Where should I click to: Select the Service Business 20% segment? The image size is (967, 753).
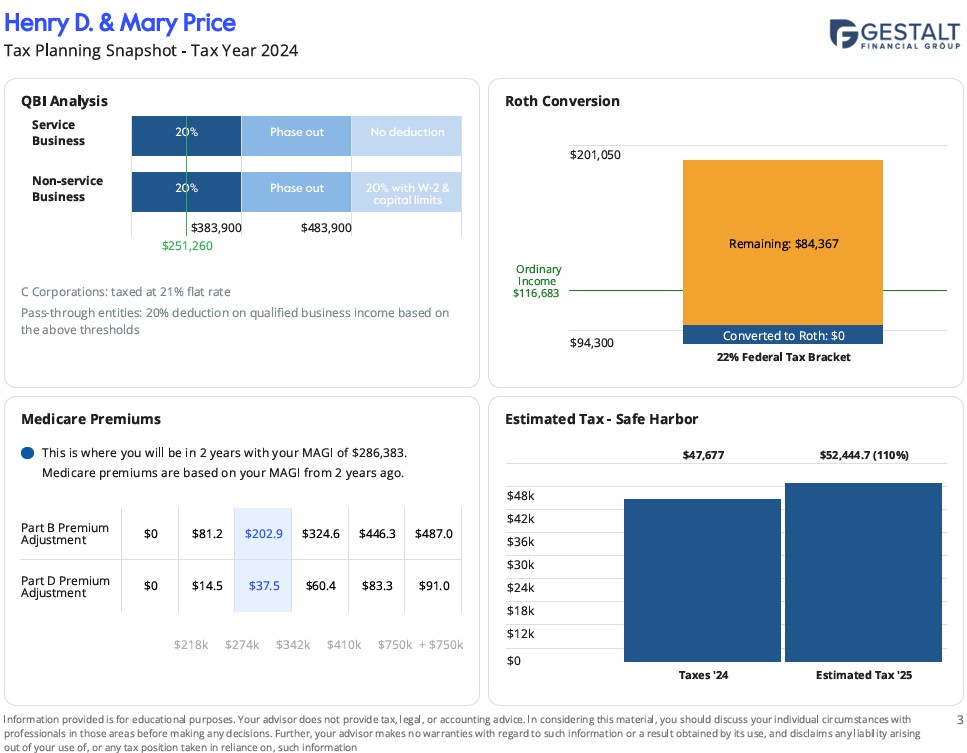(x=186, y=136)
